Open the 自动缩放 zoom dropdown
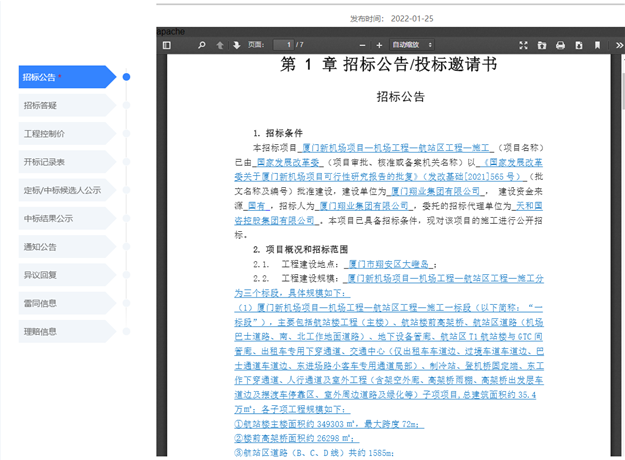The height and width of the screenshot is (460, 625). point(412,45)
